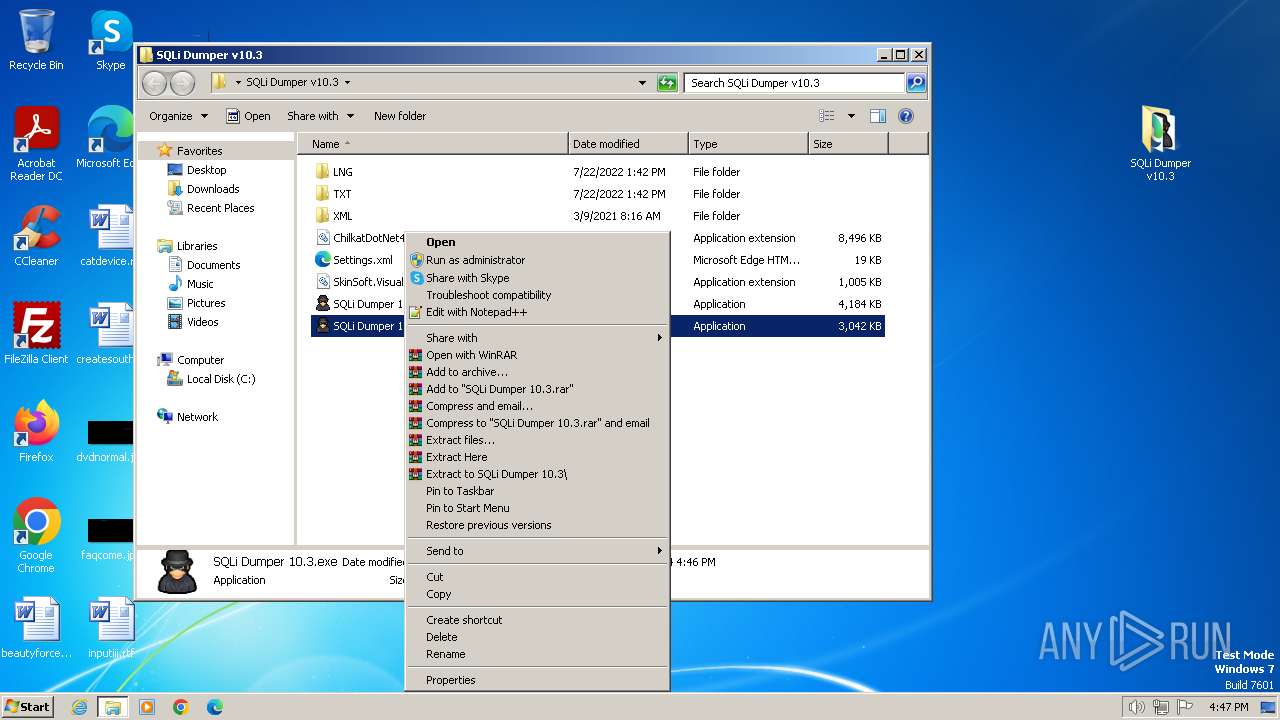Expand the Send to submenu

point(537,551)
